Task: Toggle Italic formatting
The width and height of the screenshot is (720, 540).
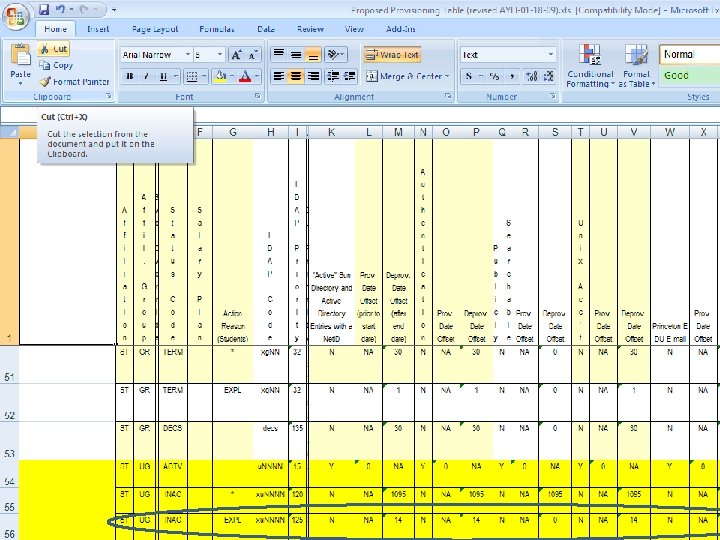Action: tap(146, 76)
